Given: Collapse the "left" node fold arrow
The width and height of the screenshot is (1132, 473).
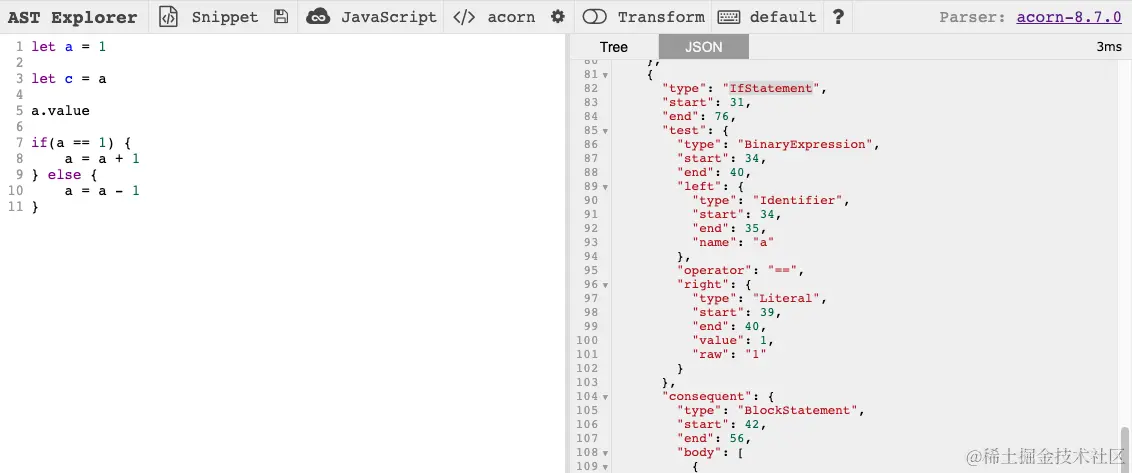Looking at the screenshot, I should (x=605, y=186).
